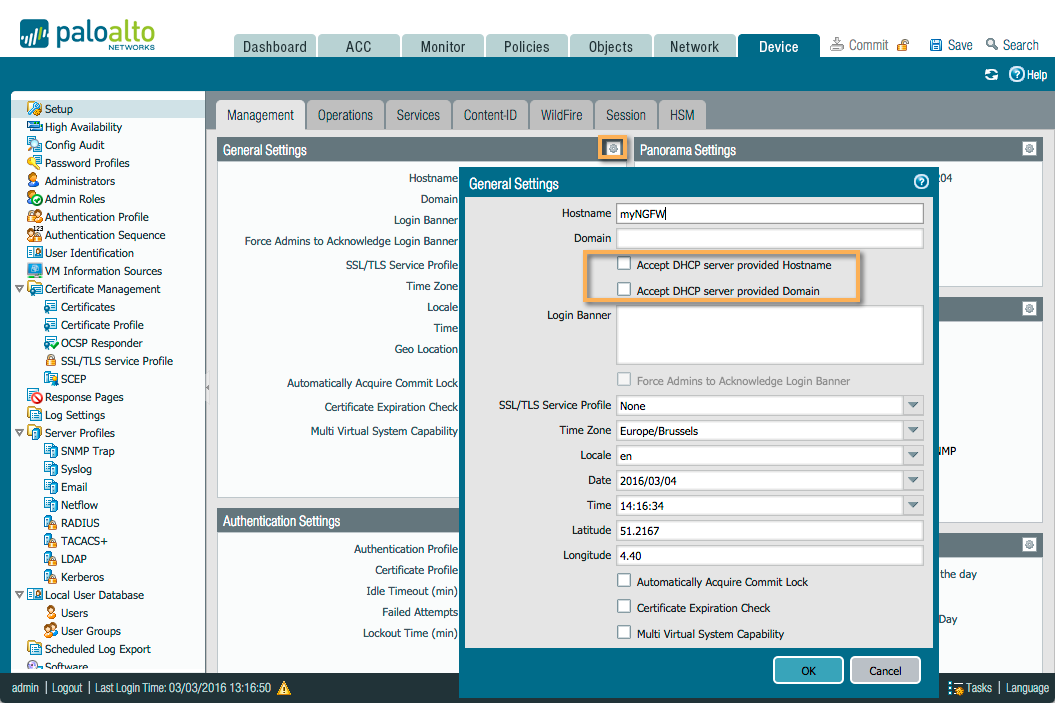Click the Login Banner text area

tap(770, 335)
